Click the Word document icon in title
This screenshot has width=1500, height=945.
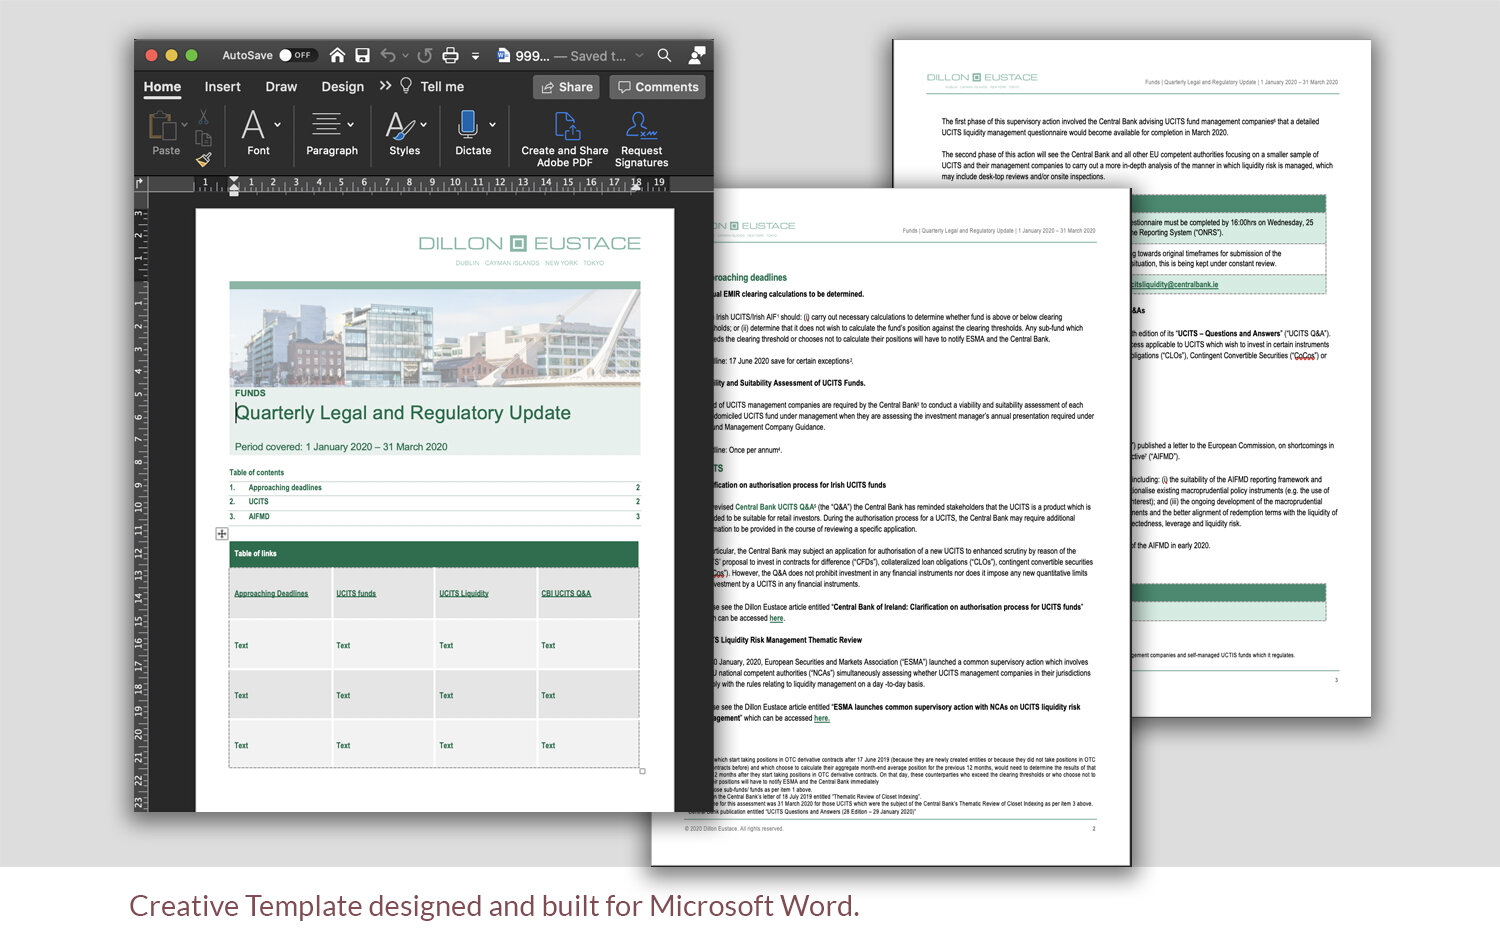[504, 55]
